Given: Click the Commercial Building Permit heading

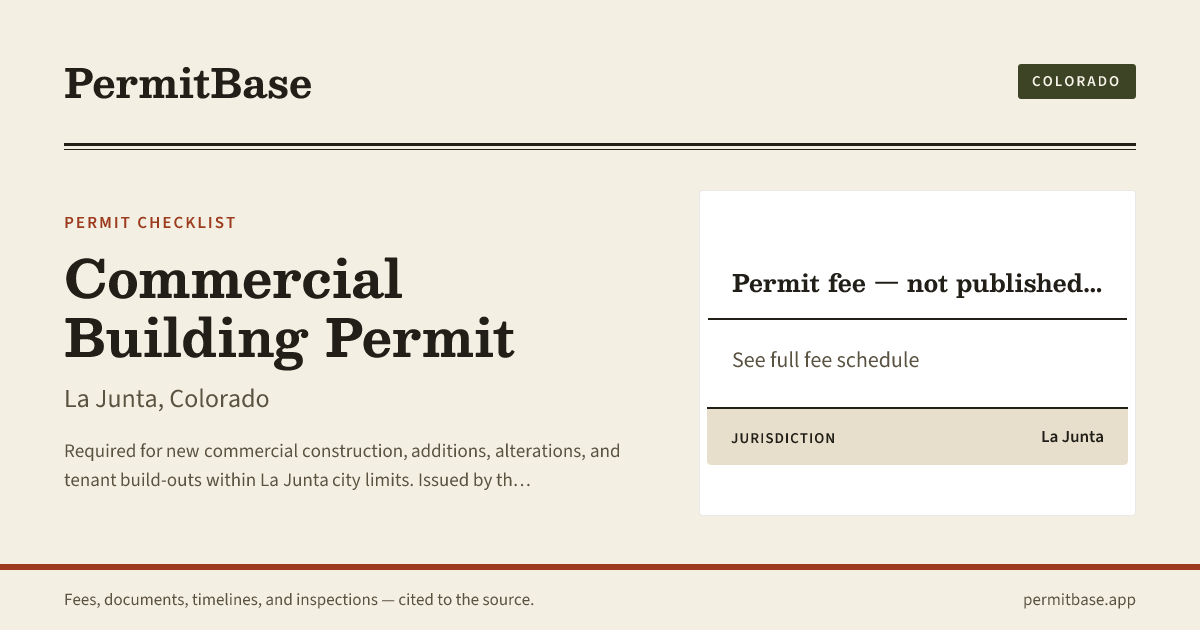Looking at the screenshot, I should [290, 309].
